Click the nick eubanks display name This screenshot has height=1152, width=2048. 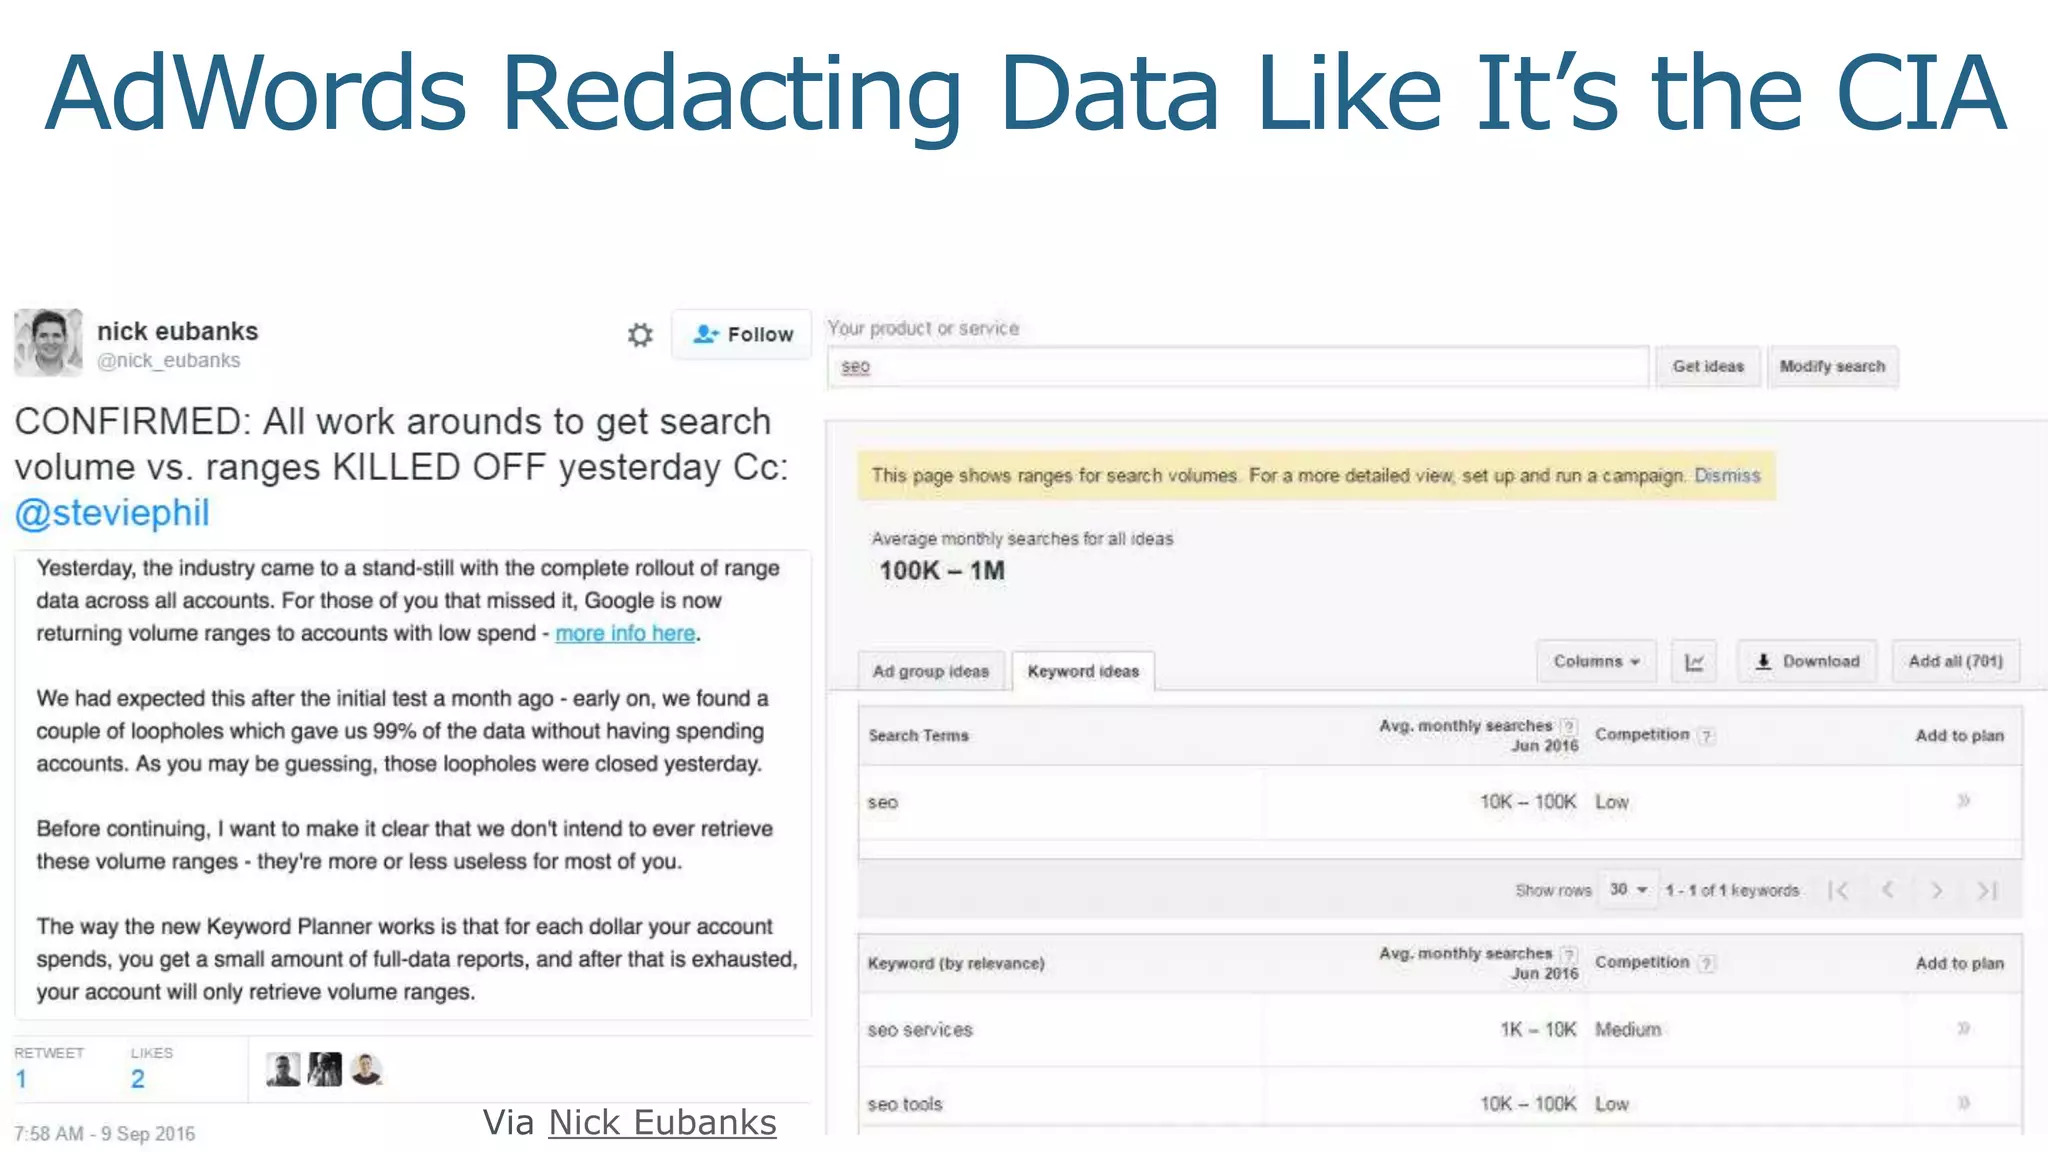coord(177,331)
